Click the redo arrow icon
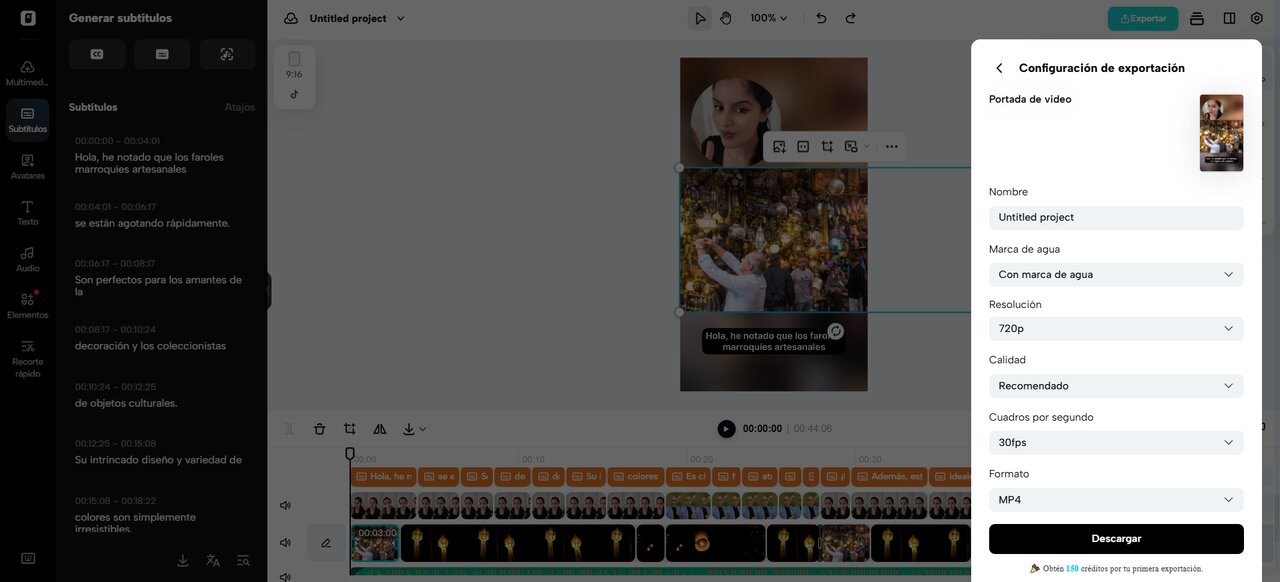 pyautogui.click(x=851, y=18)
